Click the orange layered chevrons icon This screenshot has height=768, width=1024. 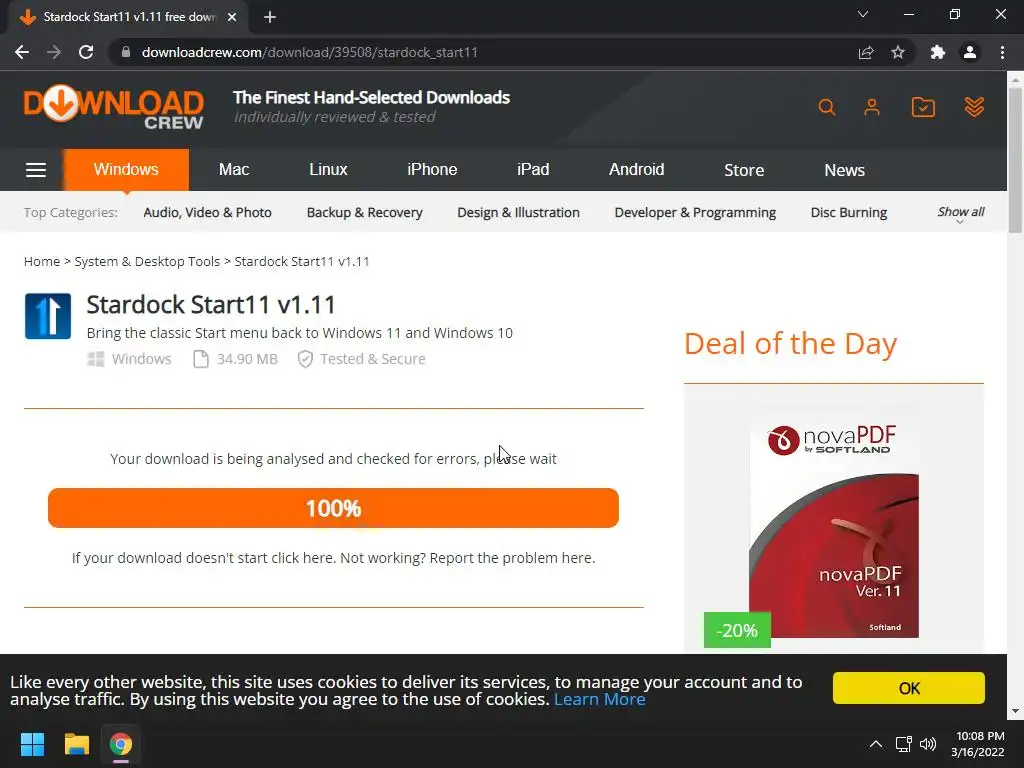[x=974, y=107]
